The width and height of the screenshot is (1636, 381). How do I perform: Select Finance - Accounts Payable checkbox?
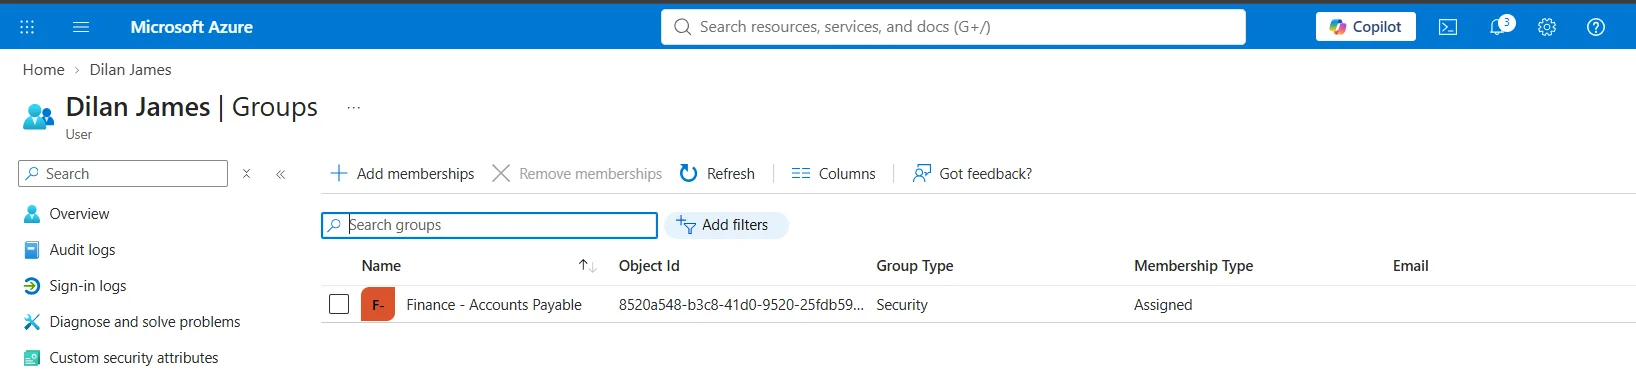pyautogui.click(x=339, y=304)
